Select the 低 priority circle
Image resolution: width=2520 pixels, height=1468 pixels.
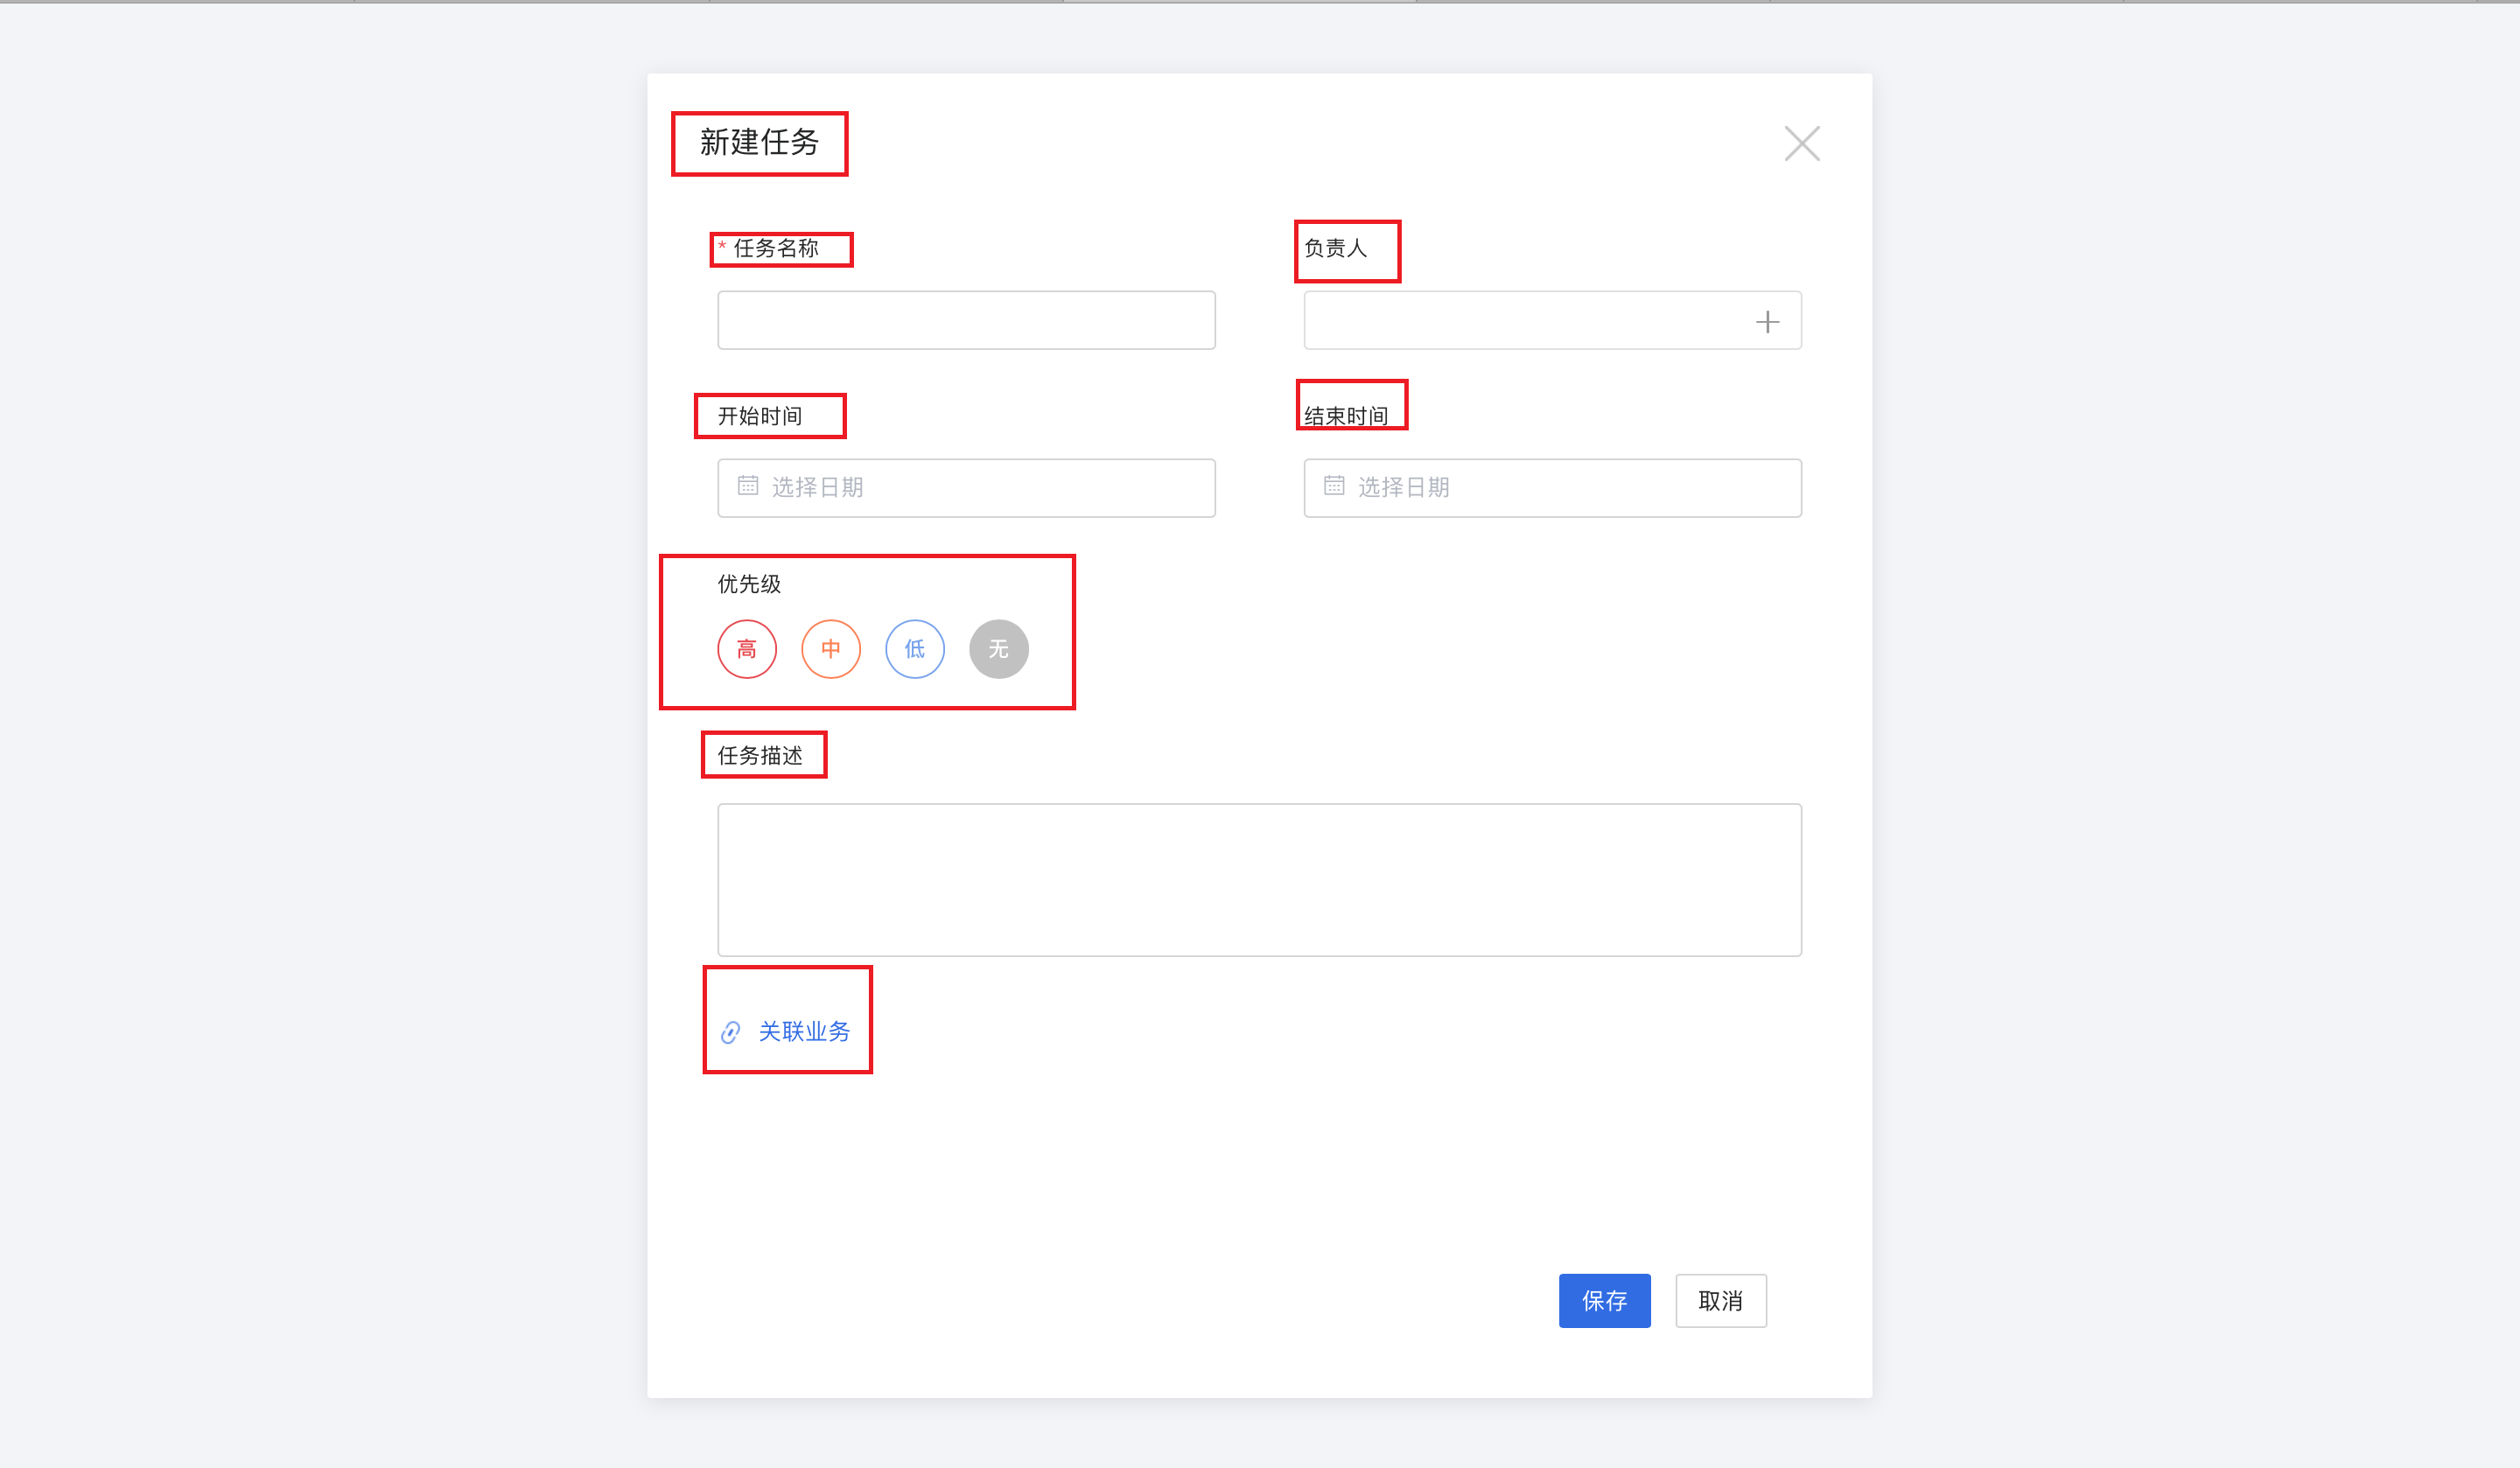coord(914,649)
